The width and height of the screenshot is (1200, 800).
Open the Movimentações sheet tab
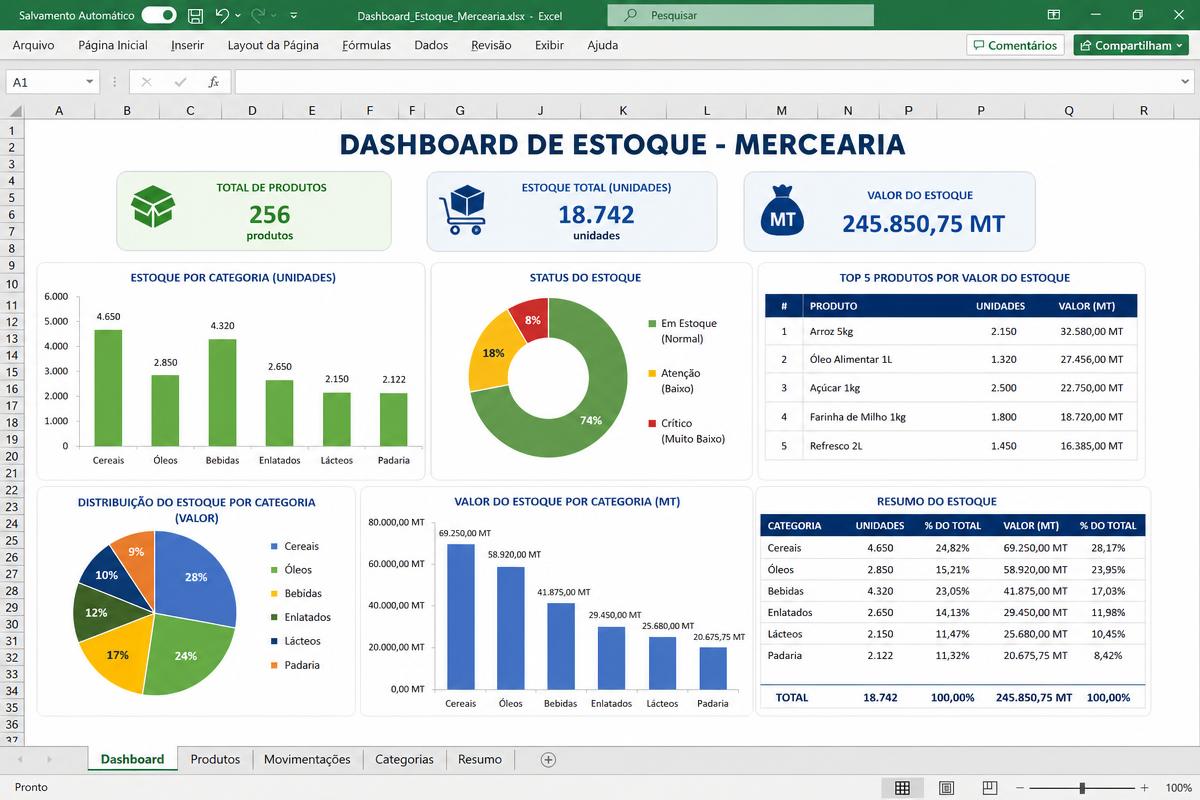307,759
